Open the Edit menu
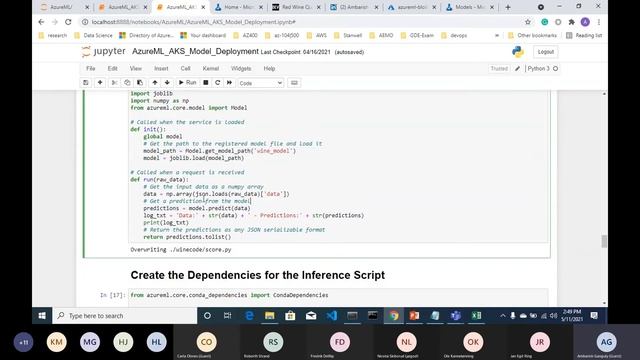The height and width of the screenshot is (360, 640). click(x=113, y=69)
